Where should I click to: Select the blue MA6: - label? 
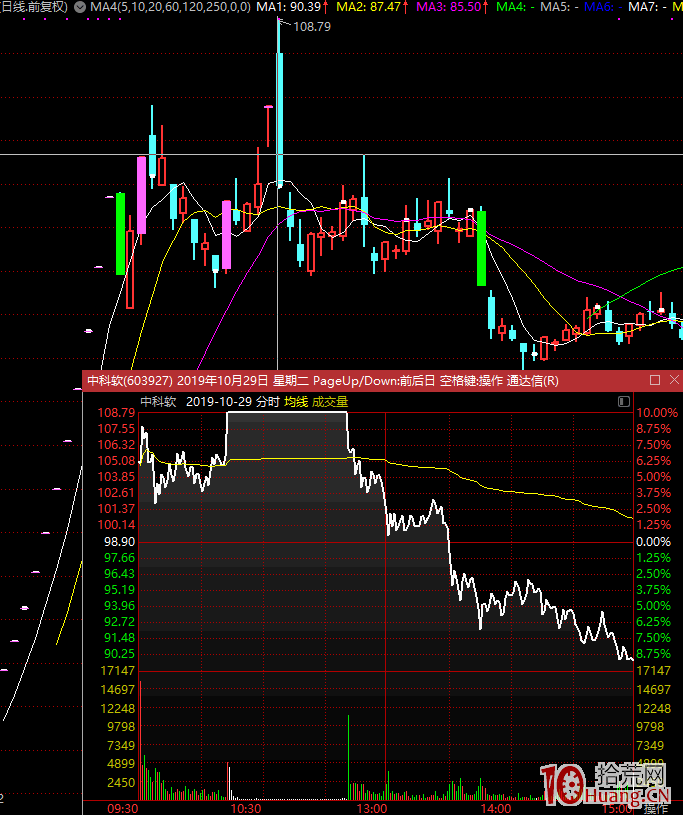603,7
